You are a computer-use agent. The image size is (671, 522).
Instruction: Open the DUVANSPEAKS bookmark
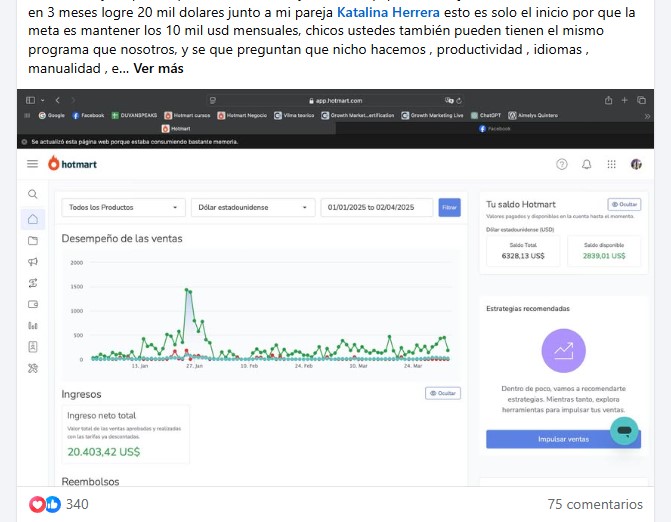134,115
